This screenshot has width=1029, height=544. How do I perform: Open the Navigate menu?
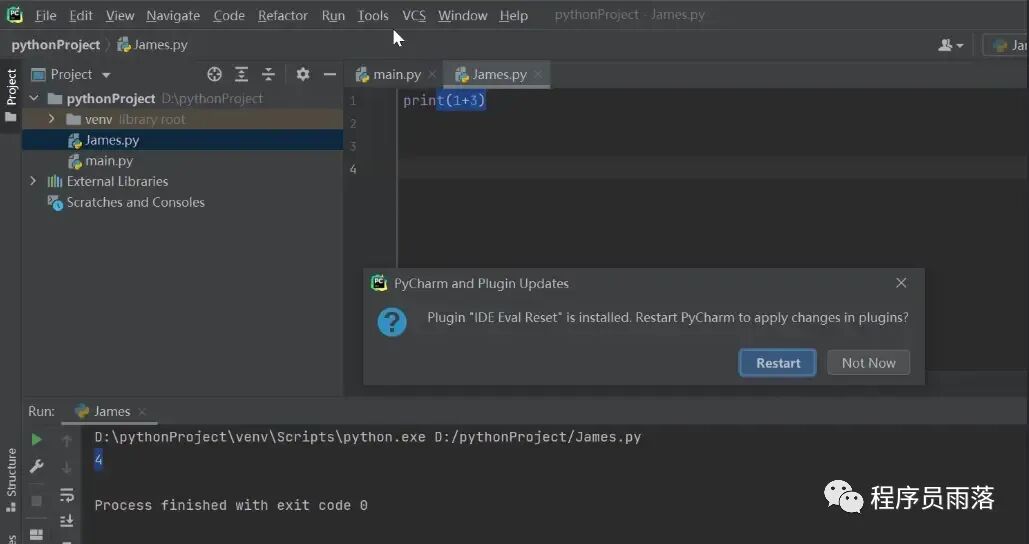click(x=173, y=15)
